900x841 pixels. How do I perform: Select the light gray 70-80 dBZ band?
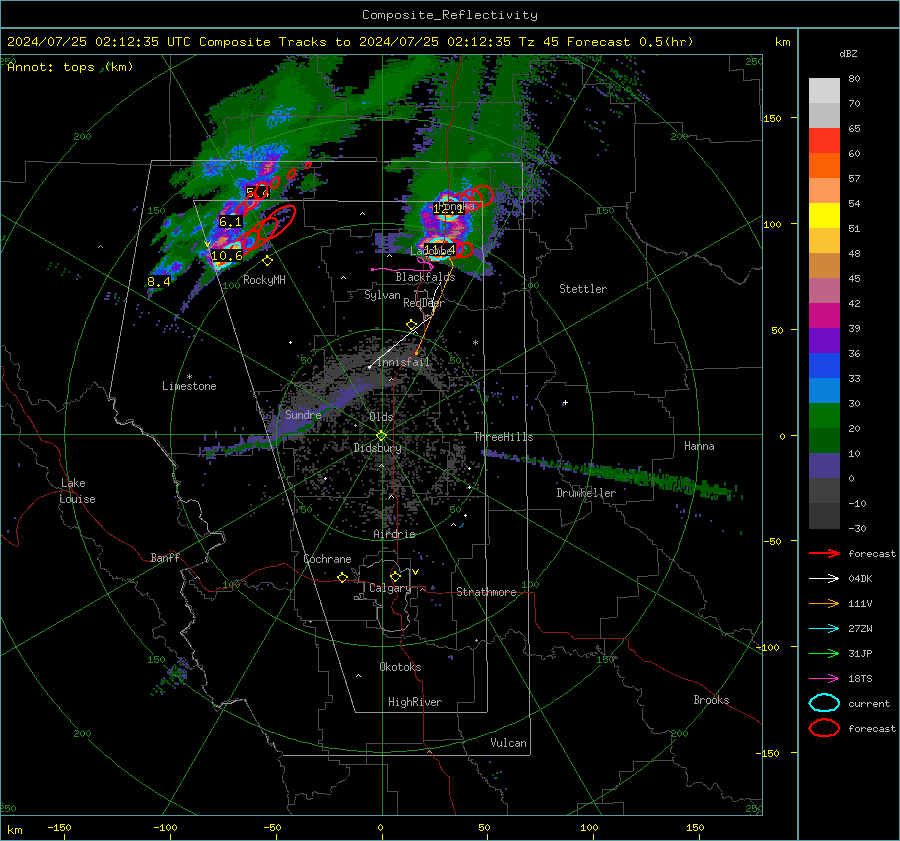824,91
